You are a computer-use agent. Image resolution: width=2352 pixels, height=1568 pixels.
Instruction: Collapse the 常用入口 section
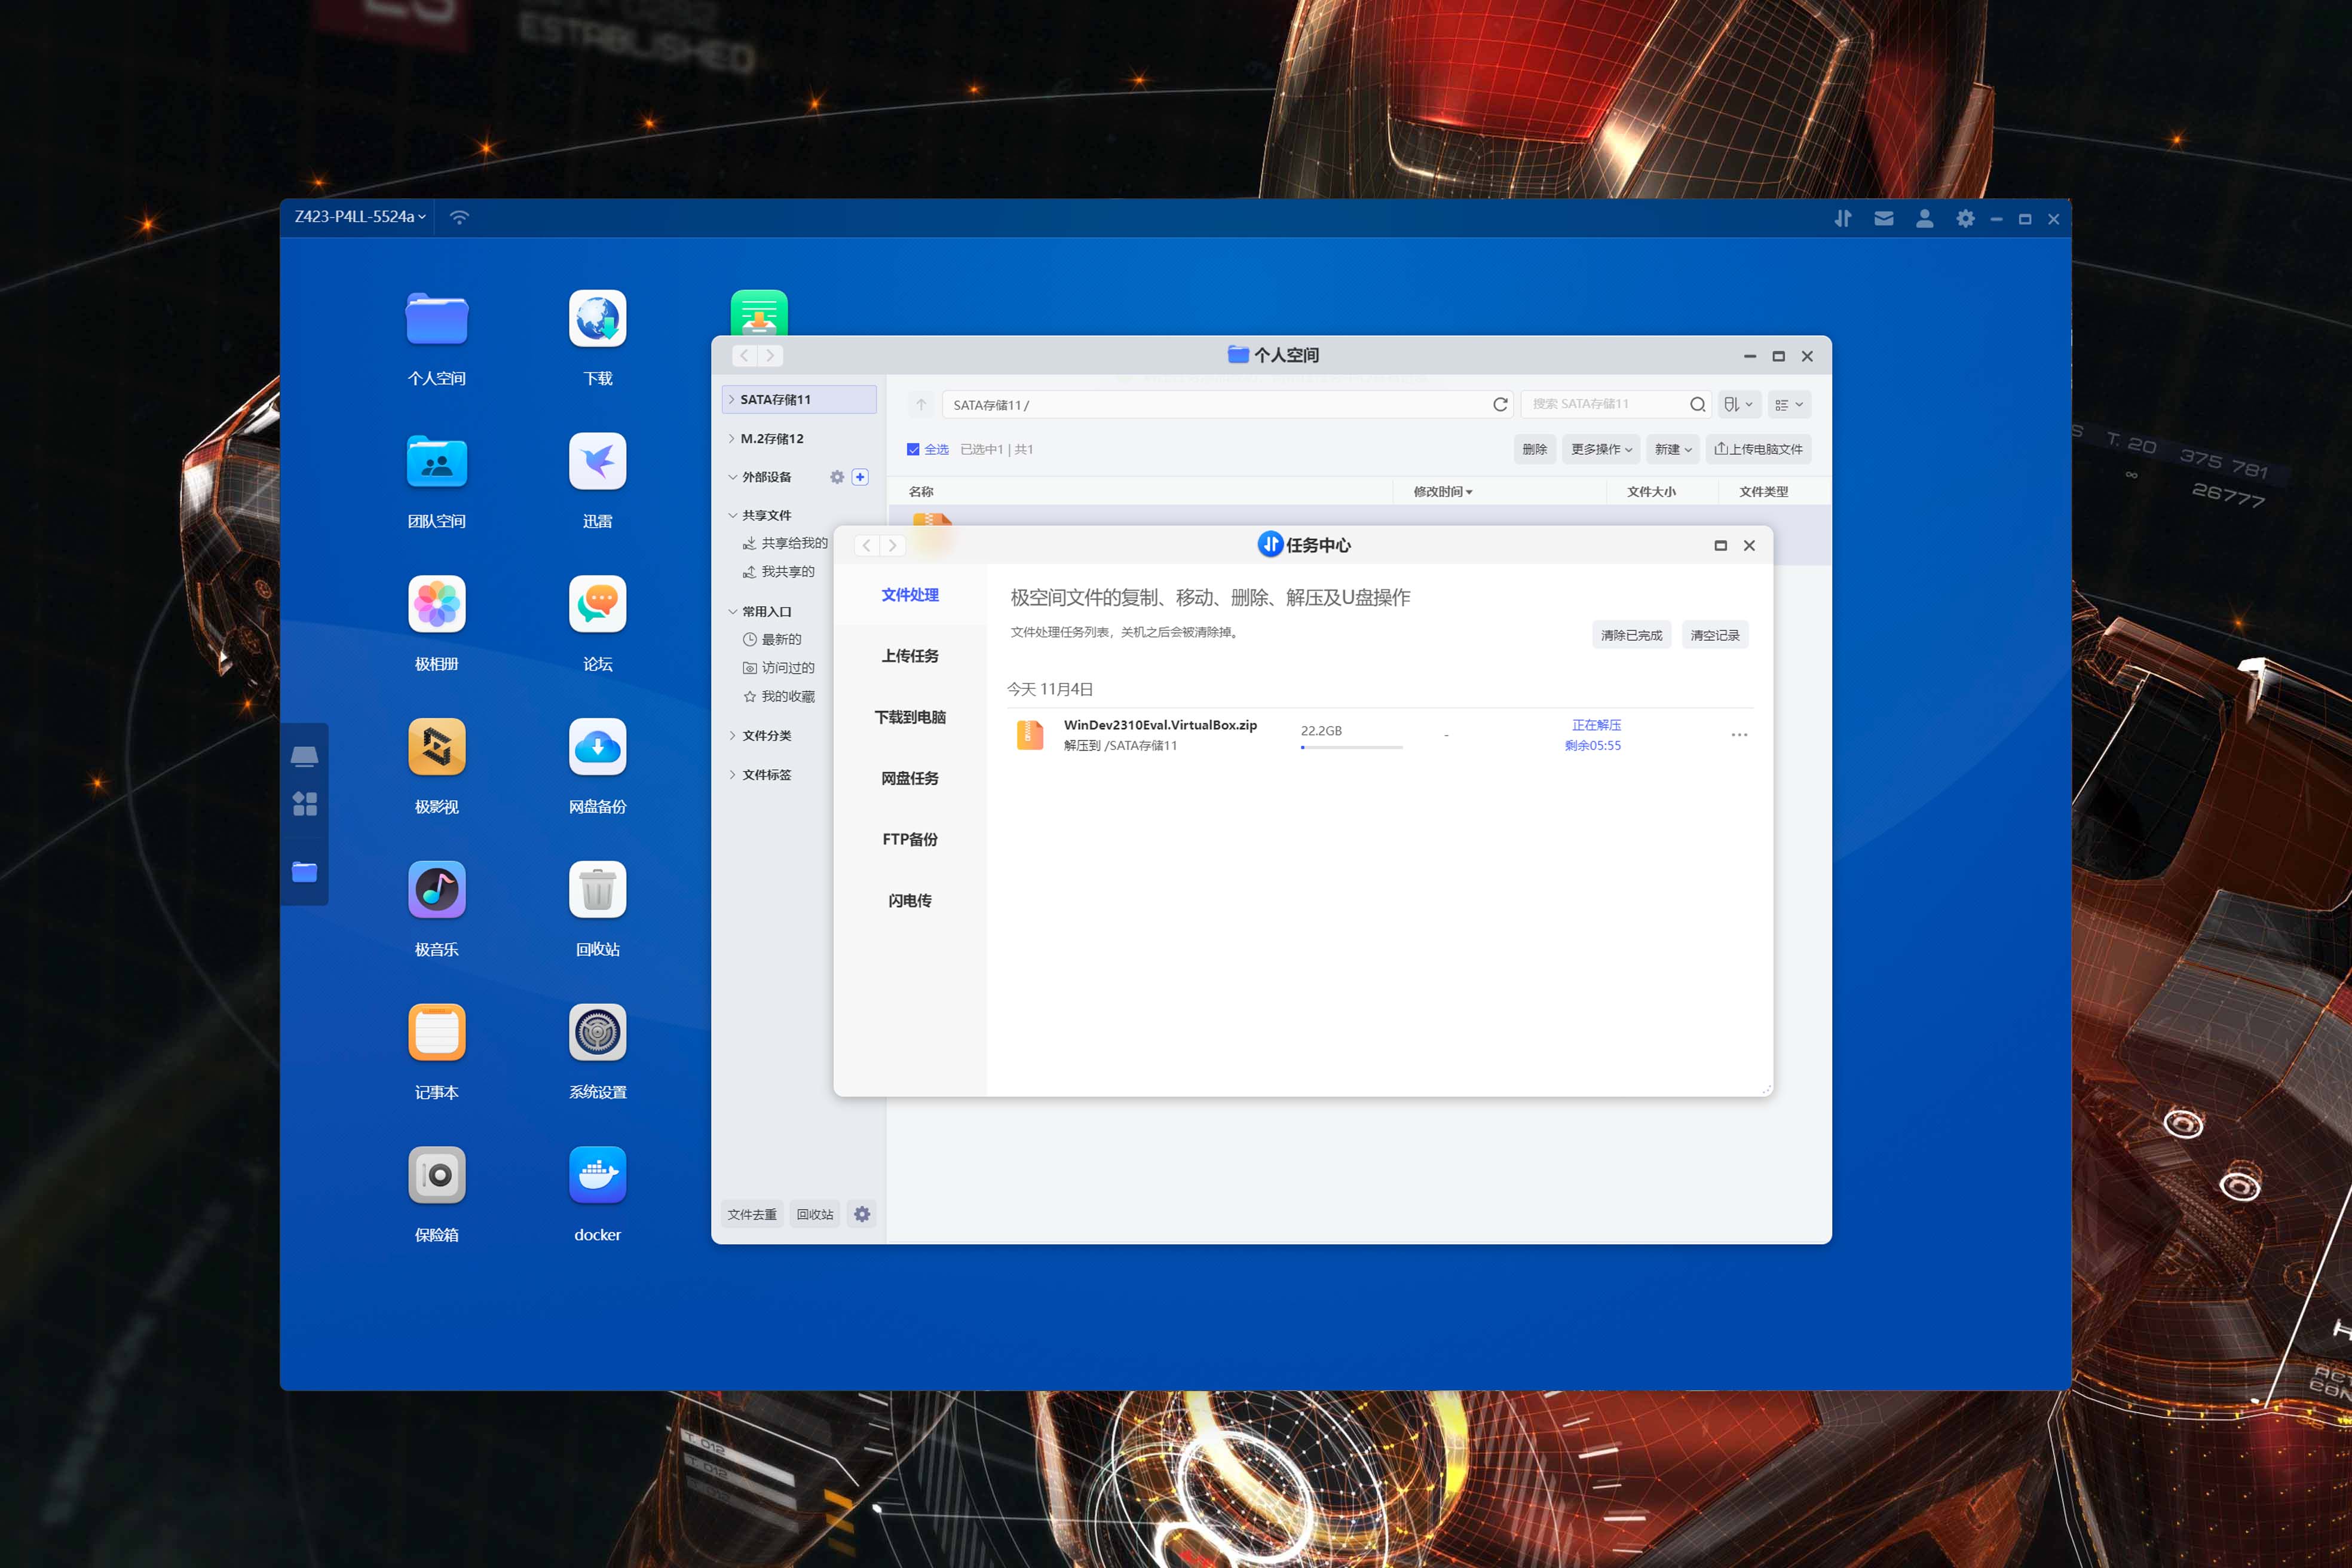click(732, 611)
